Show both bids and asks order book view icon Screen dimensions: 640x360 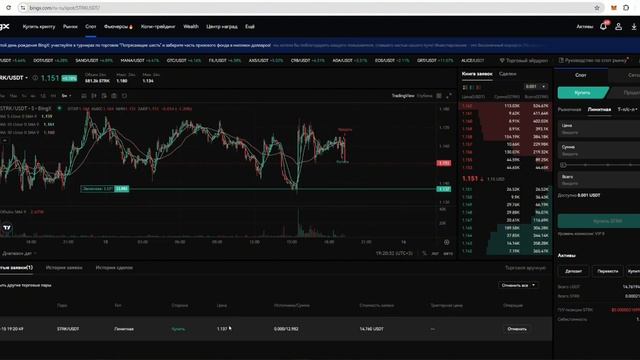click(465, 87)
